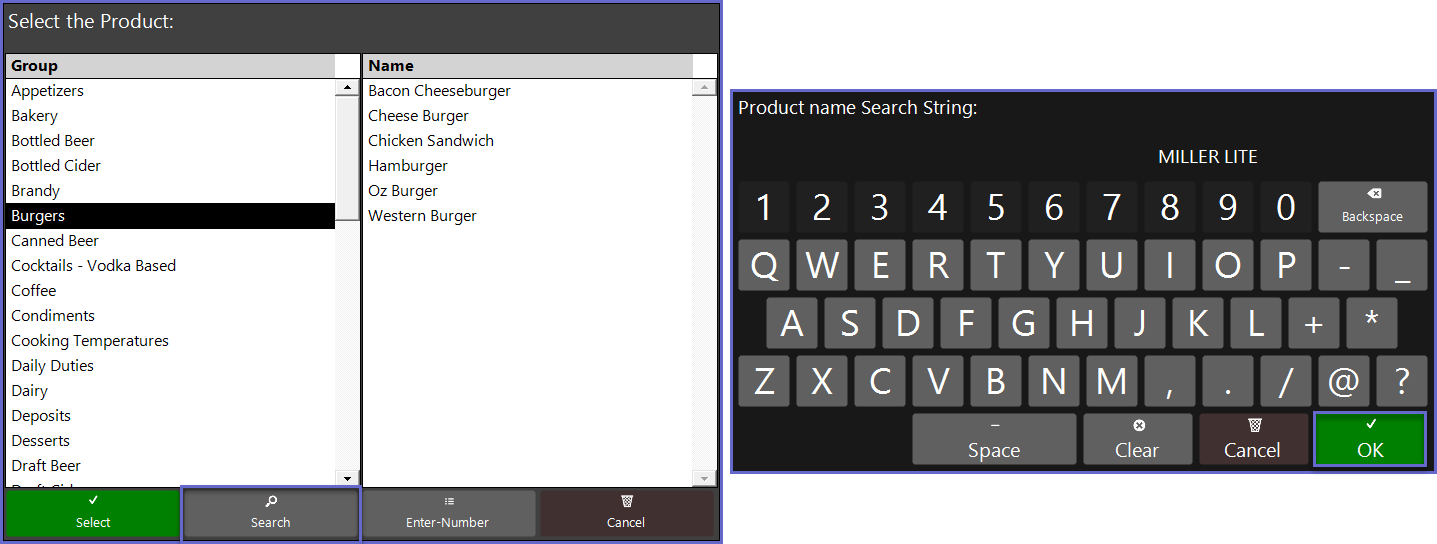Image resolution: width=1437 pixels, height=544 pixels.
Task: Click the Group column header
Action: point(170,66)
